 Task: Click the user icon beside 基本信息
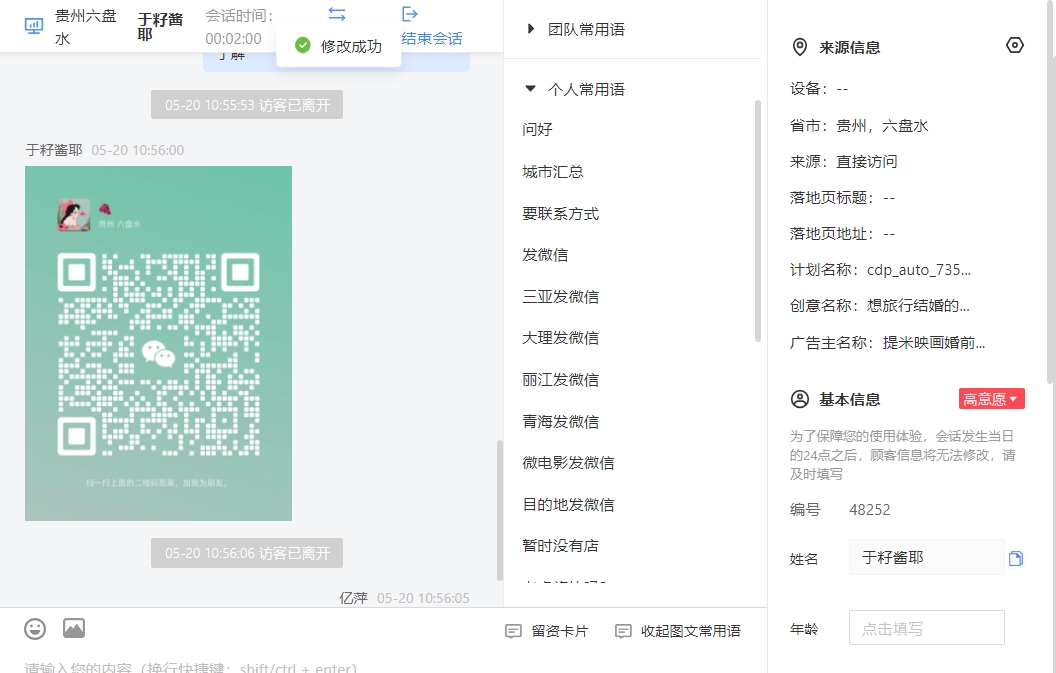[x=799, y=399]
